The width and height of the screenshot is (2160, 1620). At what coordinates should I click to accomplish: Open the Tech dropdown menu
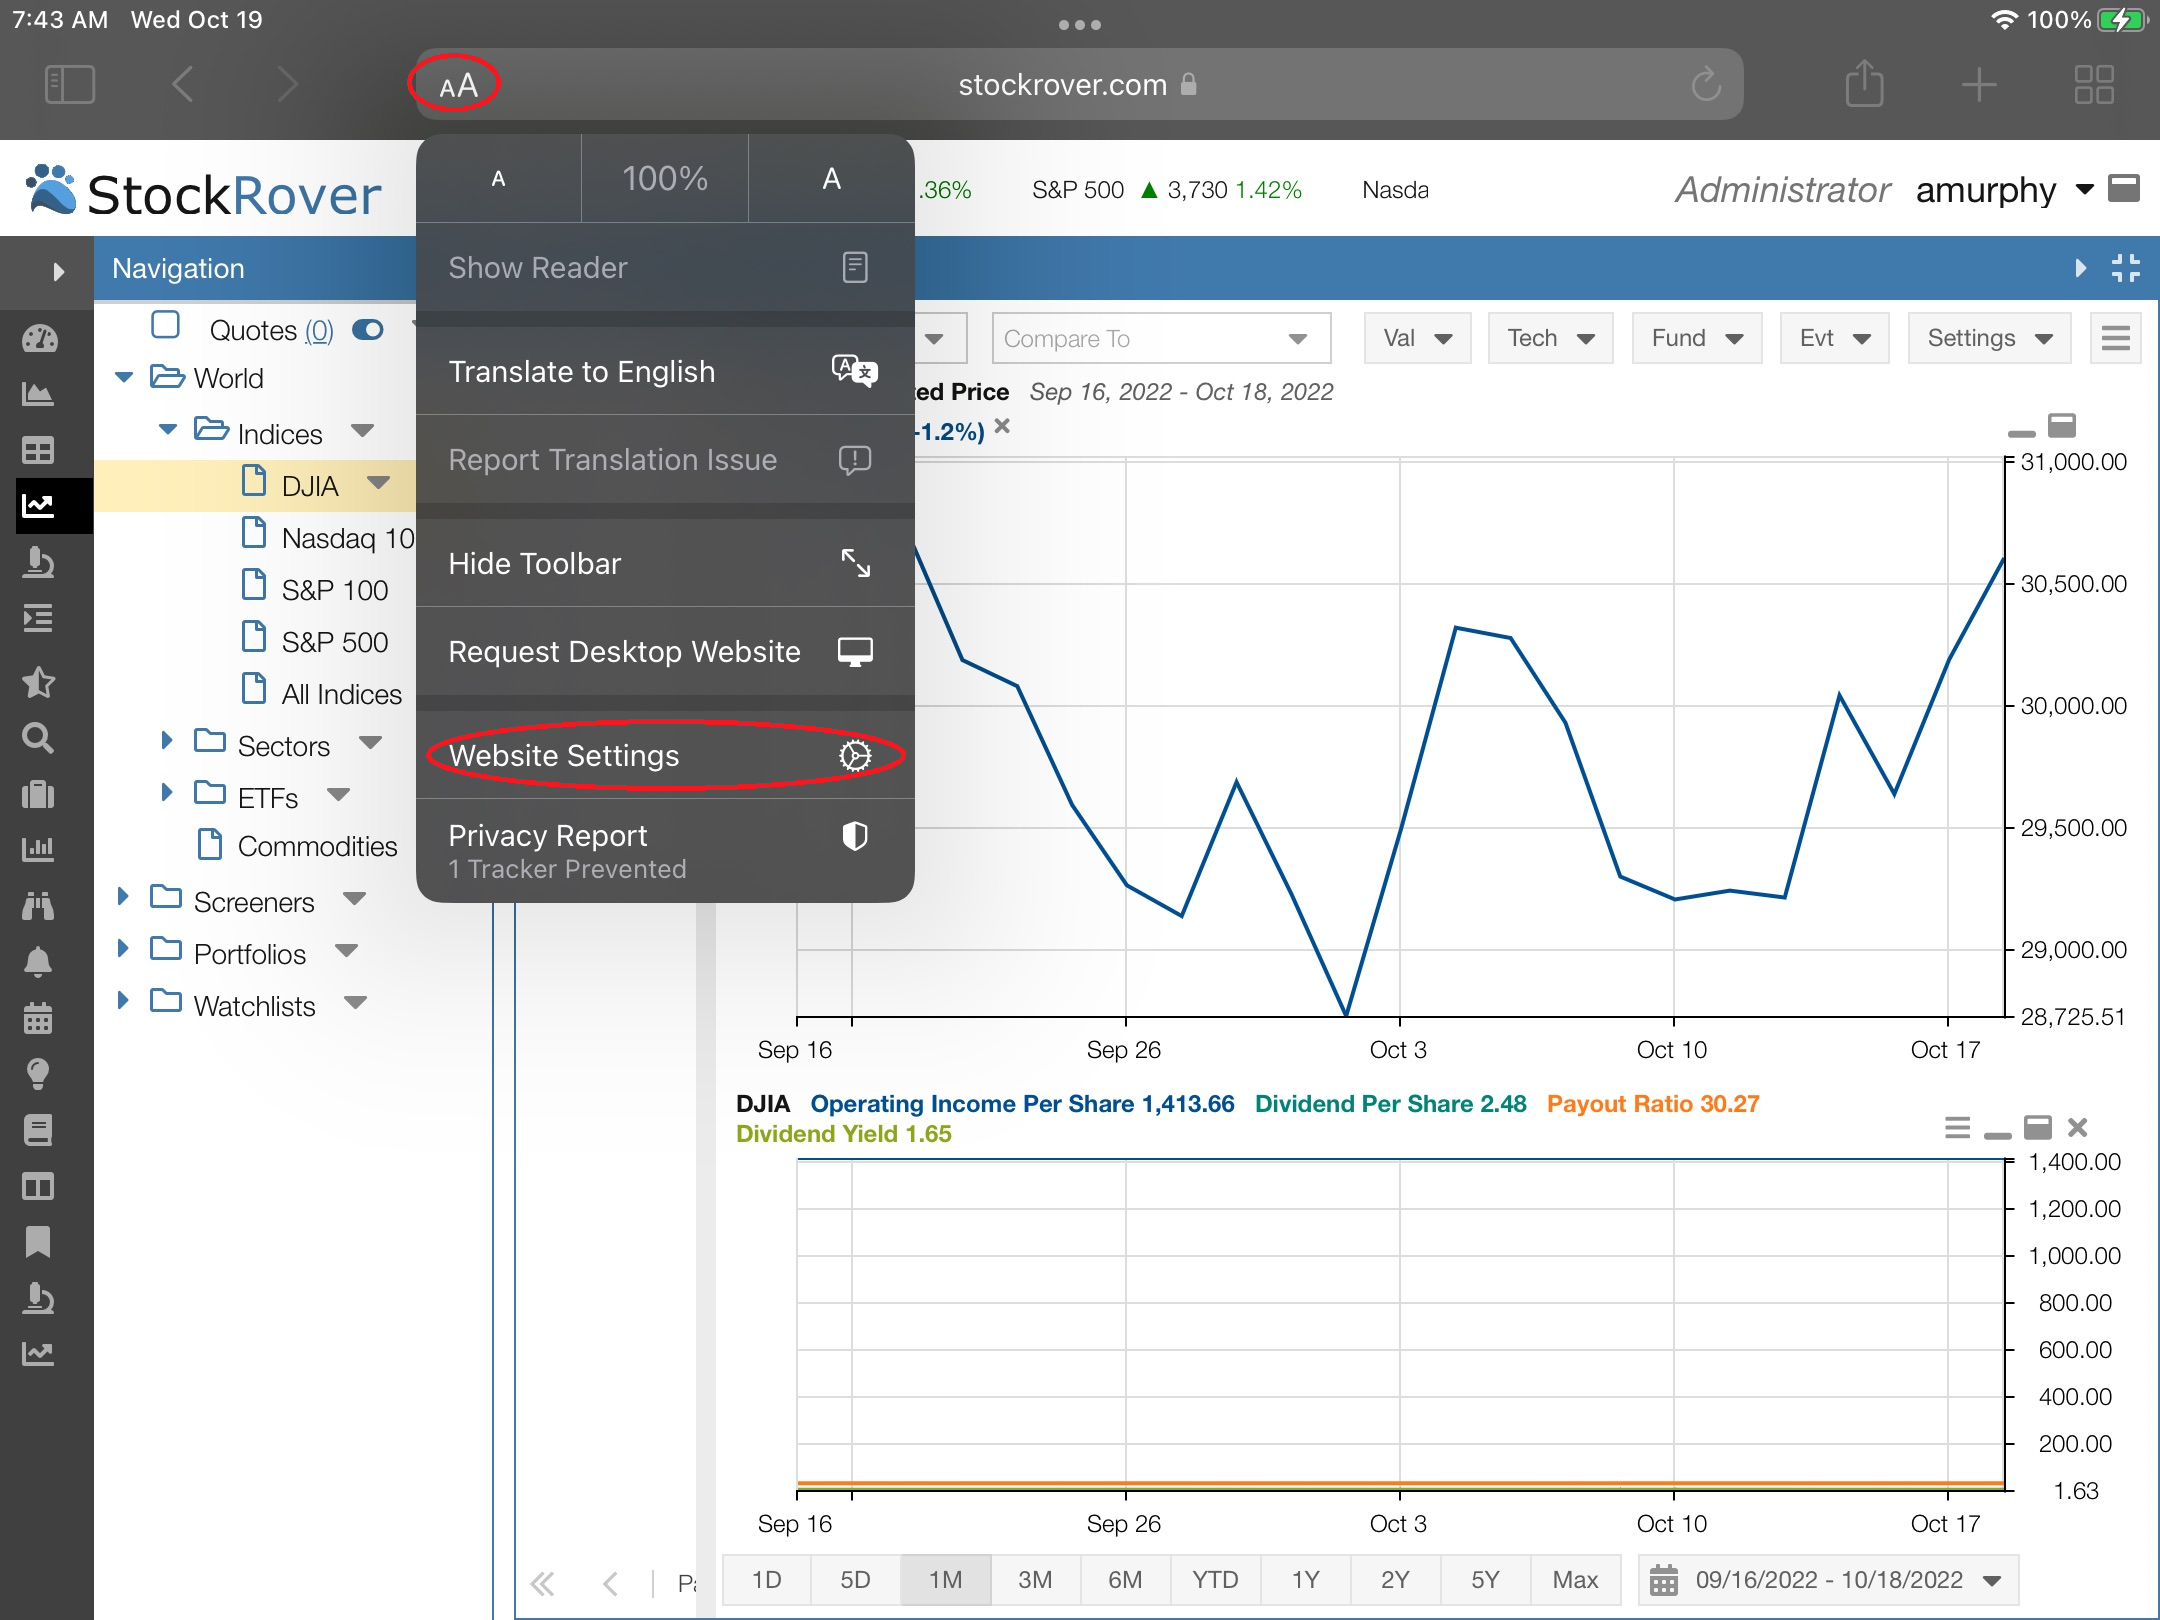(x=1550, y=338)
